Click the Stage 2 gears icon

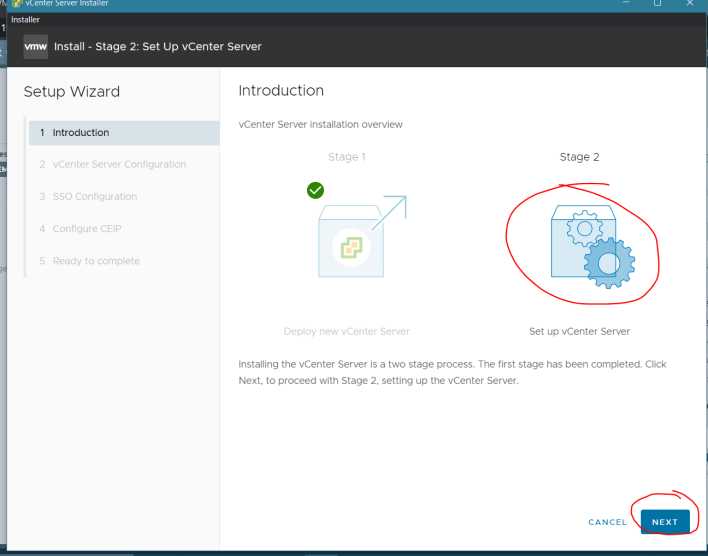593,246
